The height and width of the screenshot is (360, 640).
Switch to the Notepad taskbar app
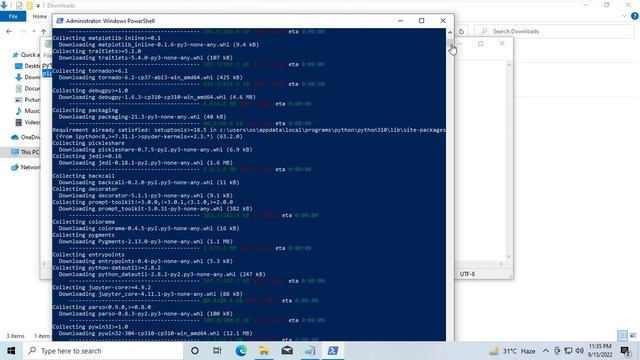[310, 351]
